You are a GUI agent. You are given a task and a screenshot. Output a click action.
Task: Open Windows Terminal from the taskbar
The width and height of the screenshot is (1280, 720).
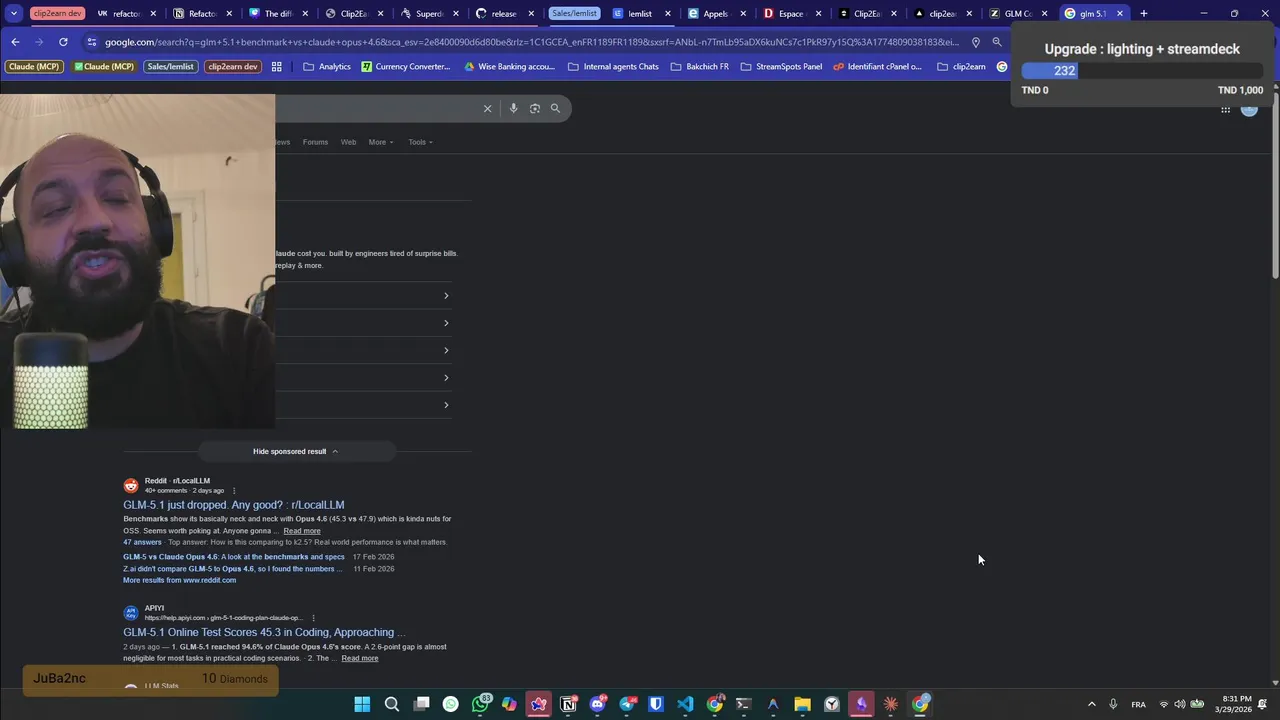click(x=743, y=704)
